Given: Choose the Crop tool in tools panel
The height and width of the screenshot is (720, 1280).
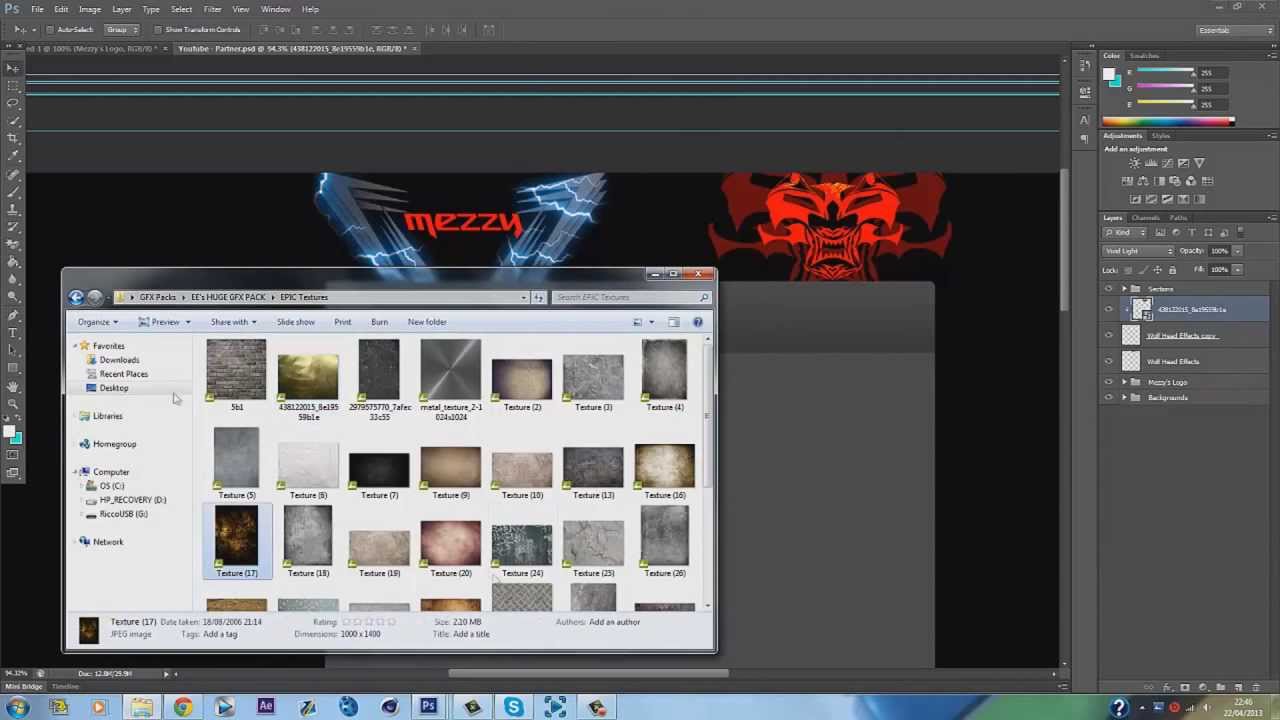Looking at the screenshot, I should [12, 138].
